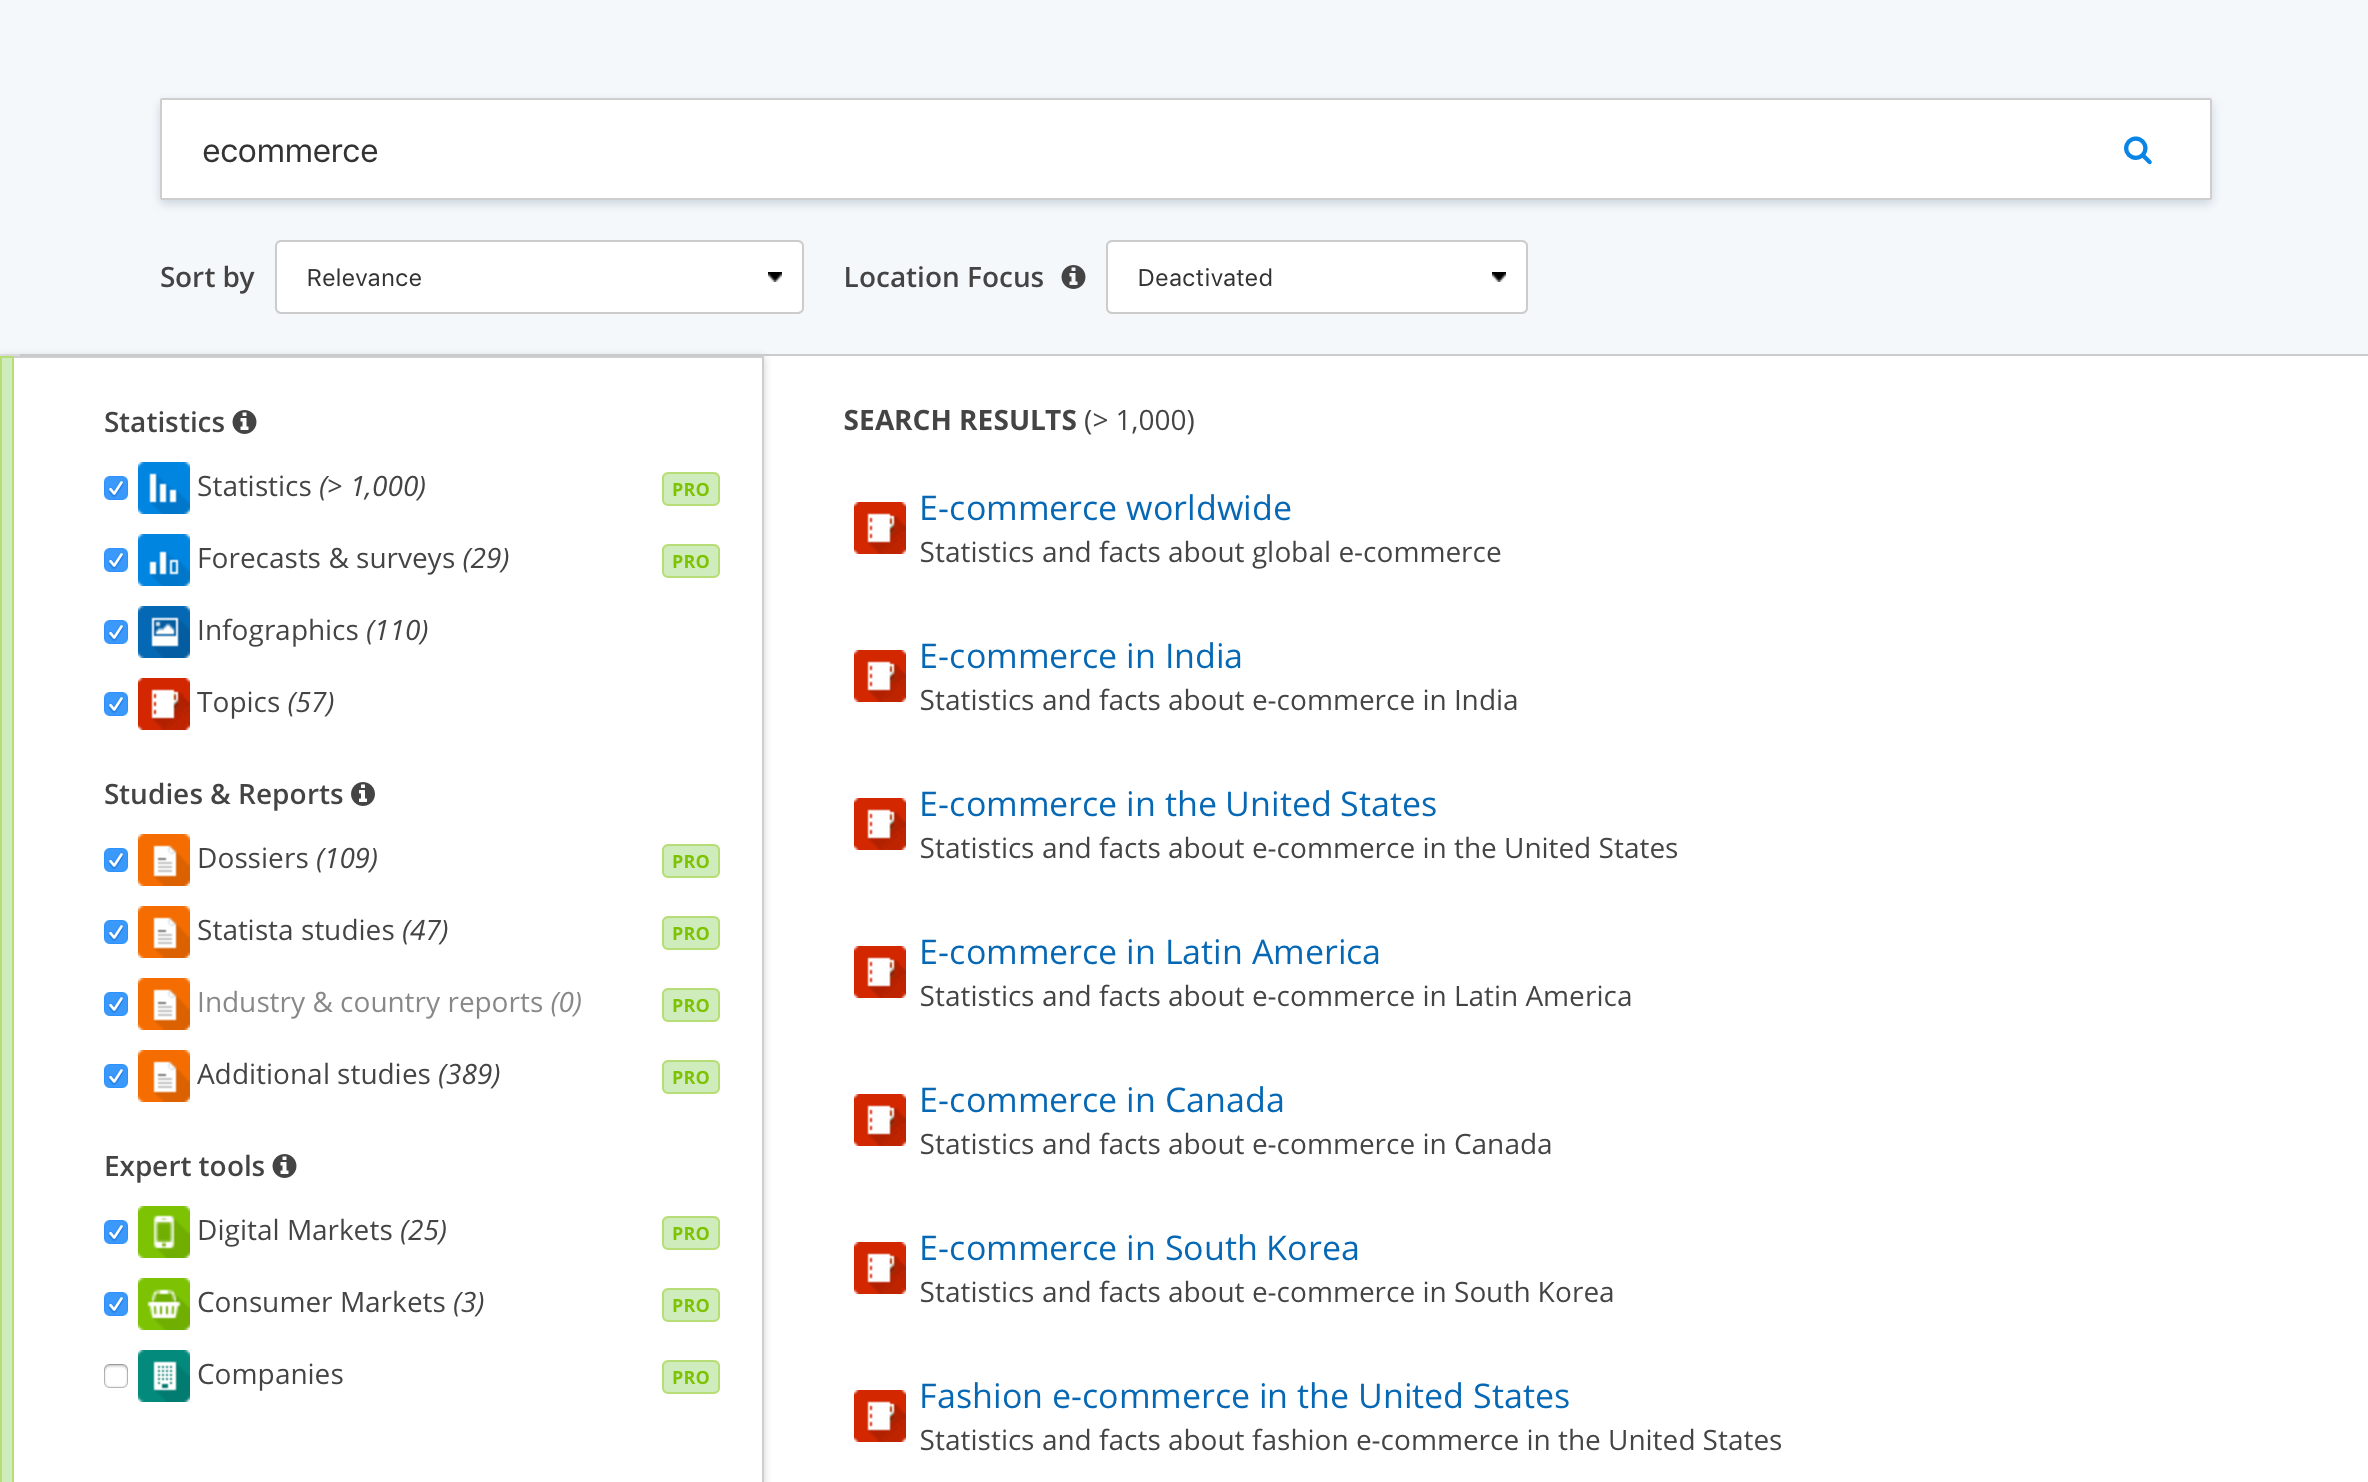
Task: Open Fashion e-commerce in the United States link
Action: (x=1244, y=1396)
